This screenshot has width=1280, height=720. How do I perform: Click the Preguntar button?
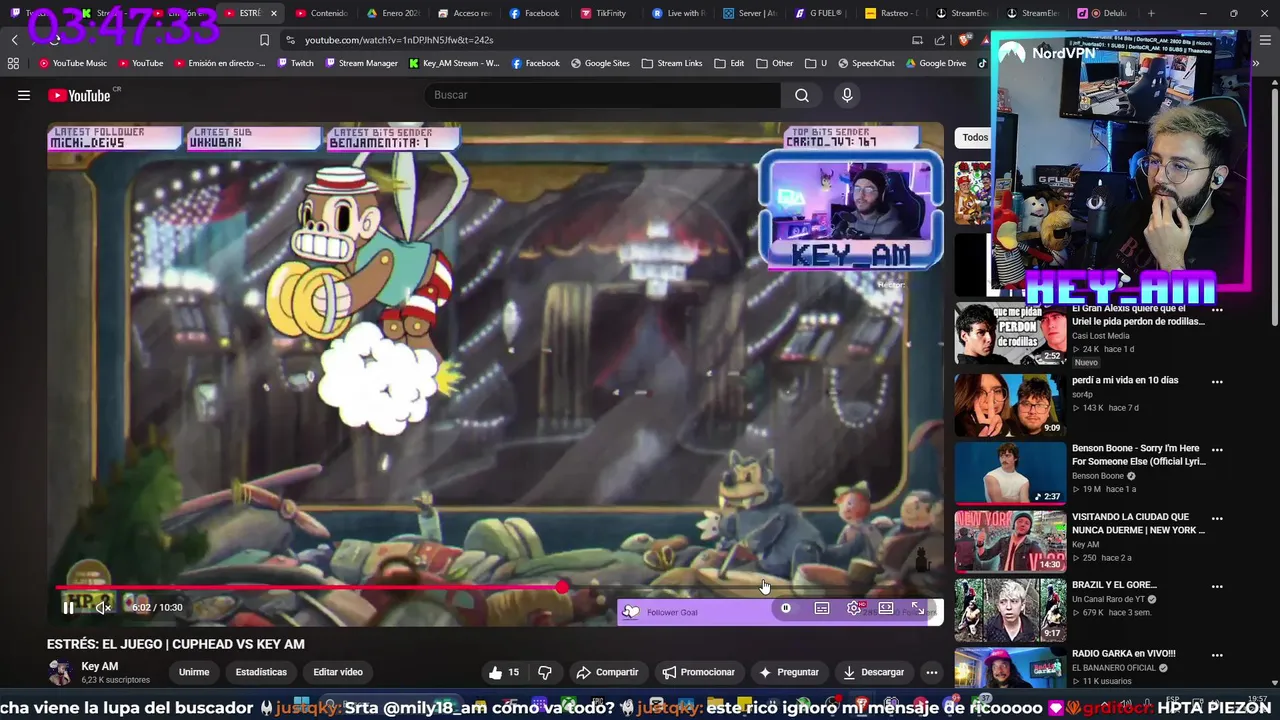[x=789, y=672]
